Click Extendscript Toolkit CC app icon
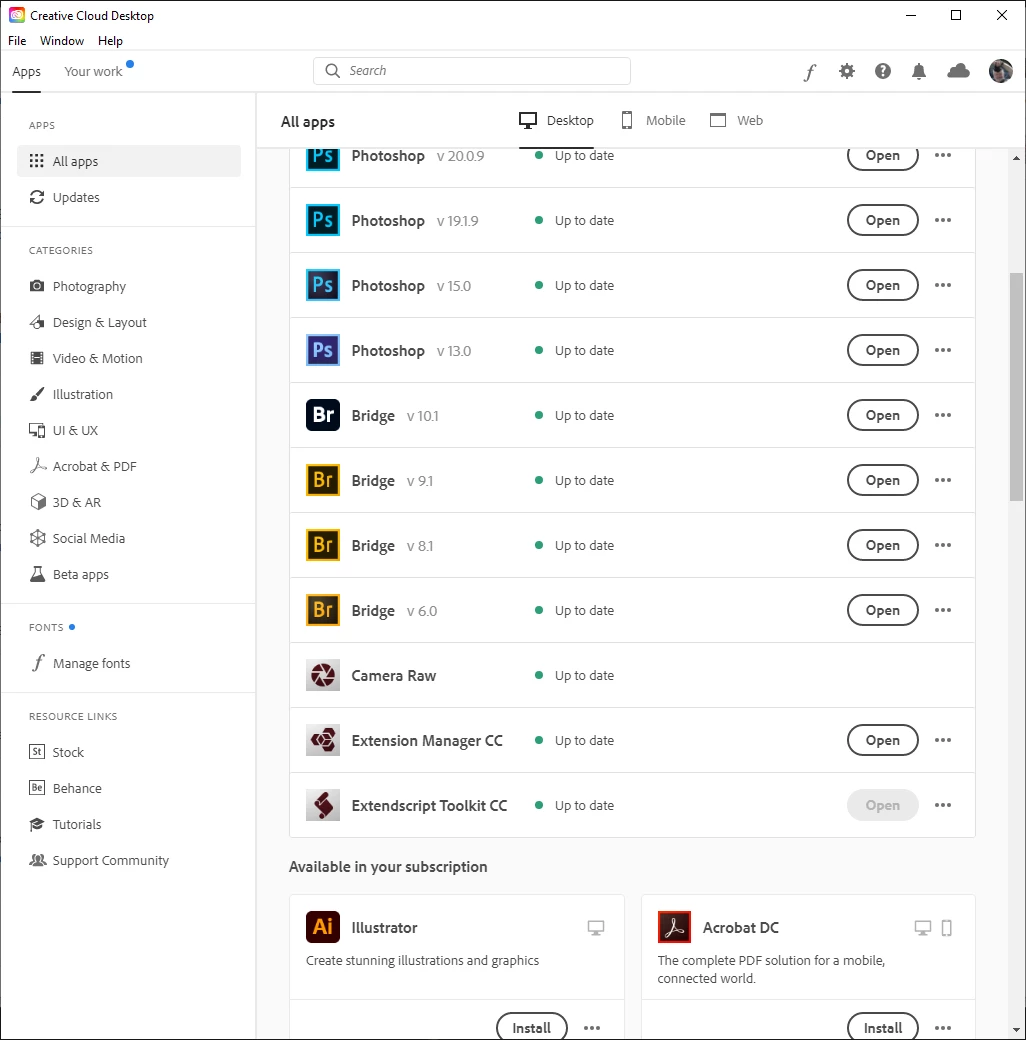The width and height of the screenshot is (1026, 1040). click(323, 805)
